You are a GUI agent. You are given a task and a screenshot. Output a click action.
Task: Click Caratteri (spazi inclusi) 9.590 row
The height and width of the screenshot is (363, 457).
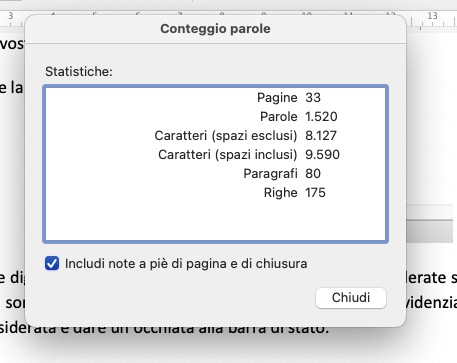[216, 155]
